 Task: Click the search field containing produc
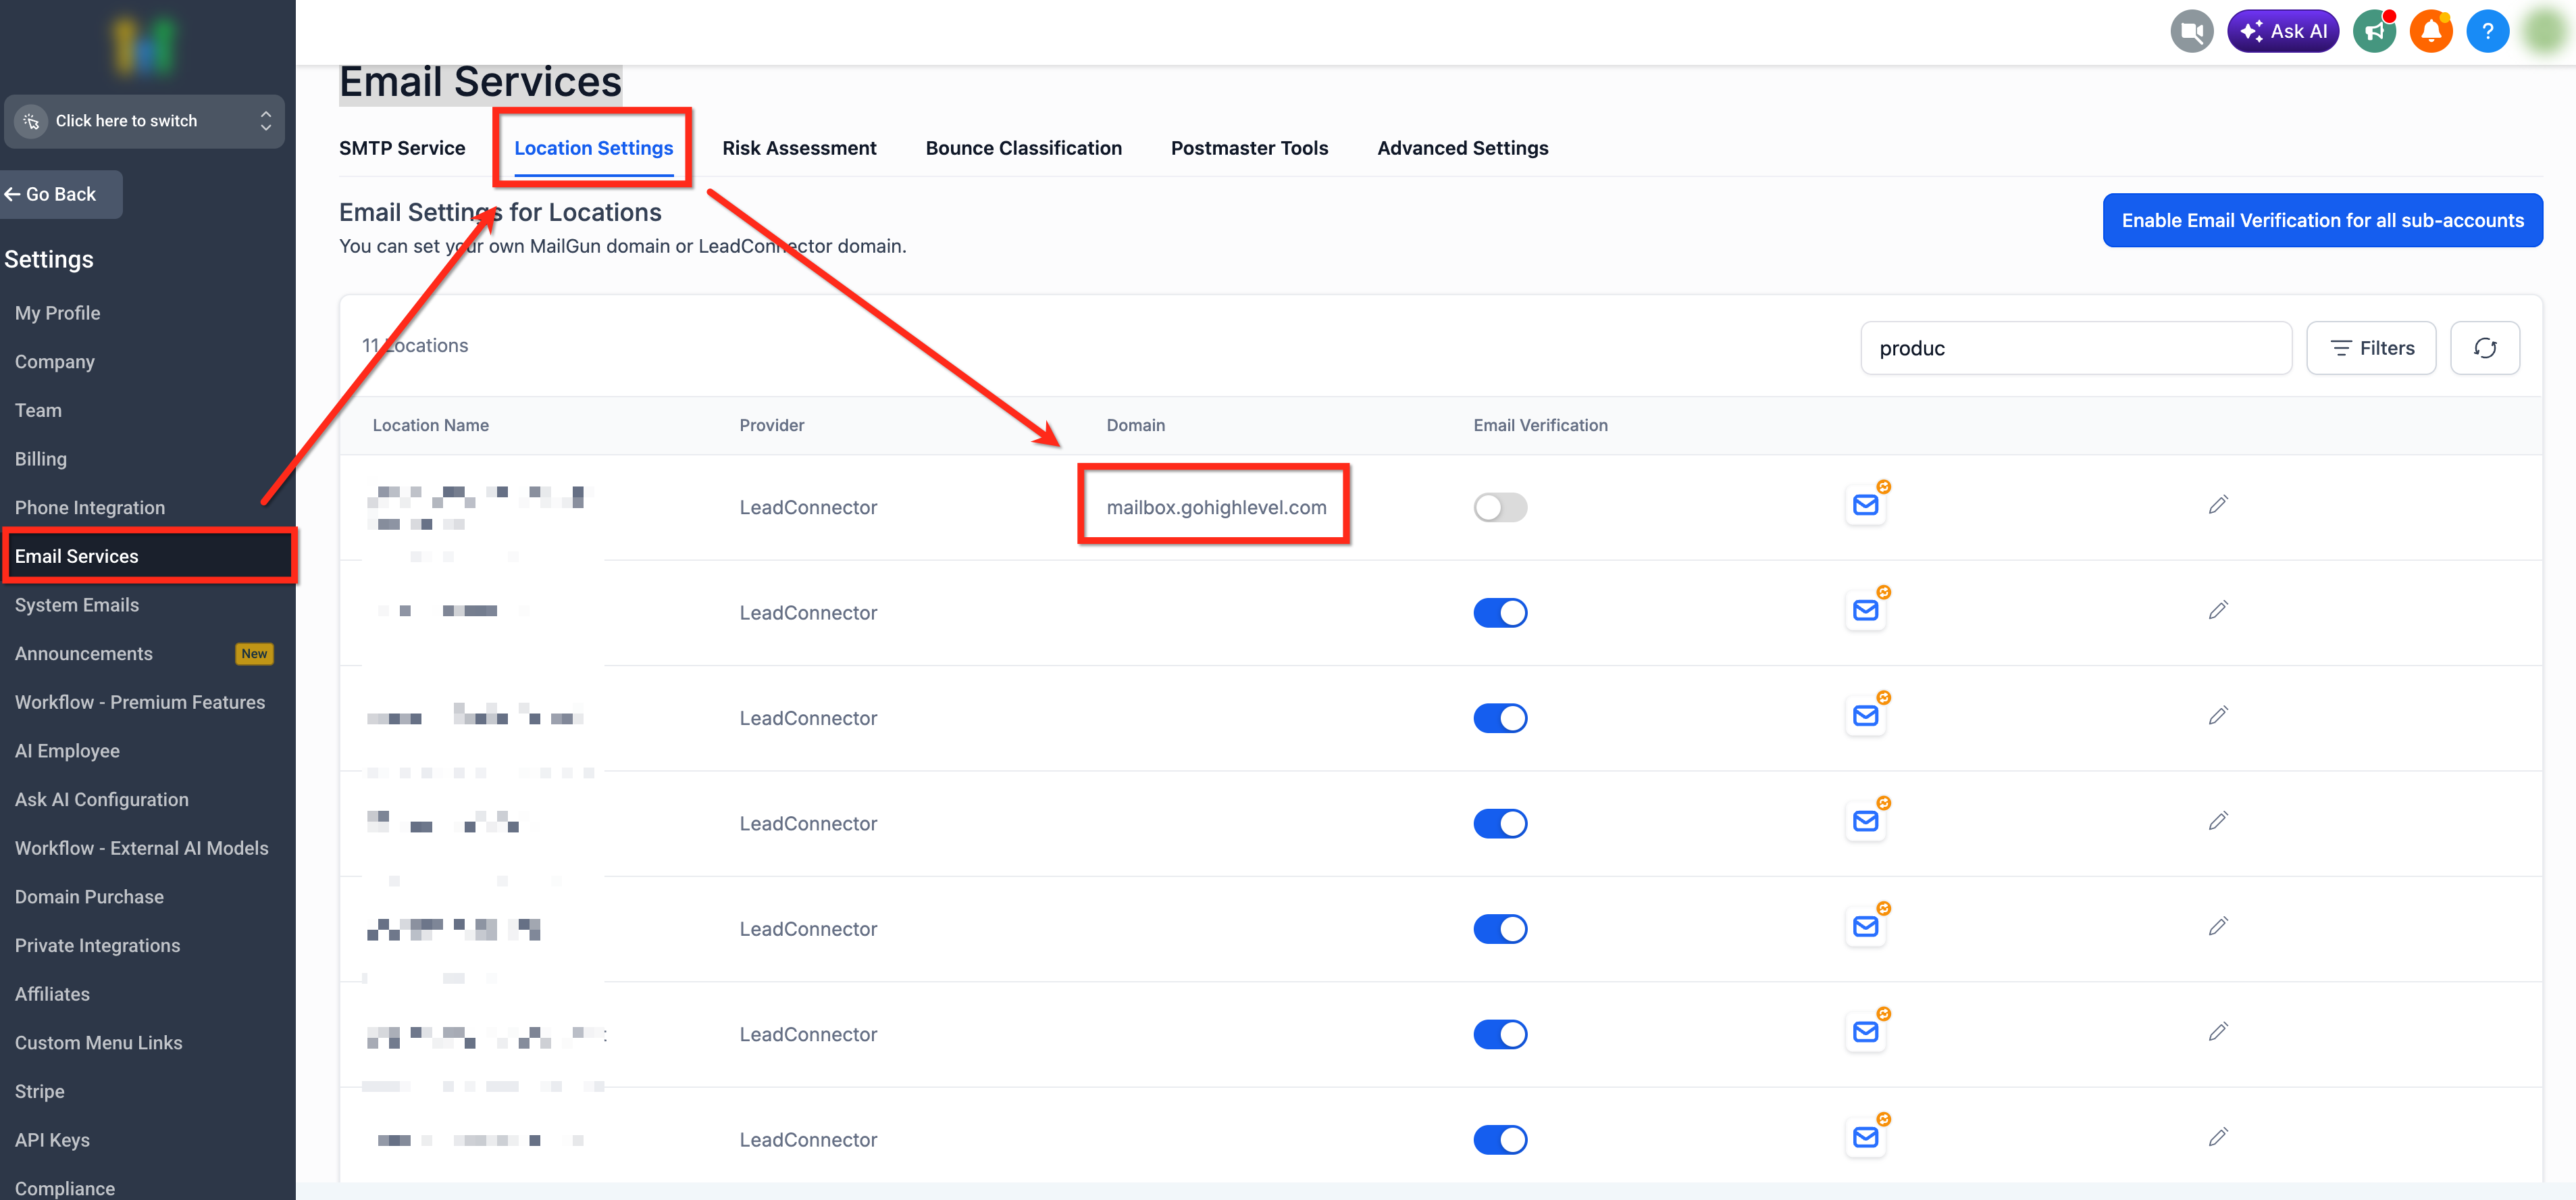(2076, 348)
